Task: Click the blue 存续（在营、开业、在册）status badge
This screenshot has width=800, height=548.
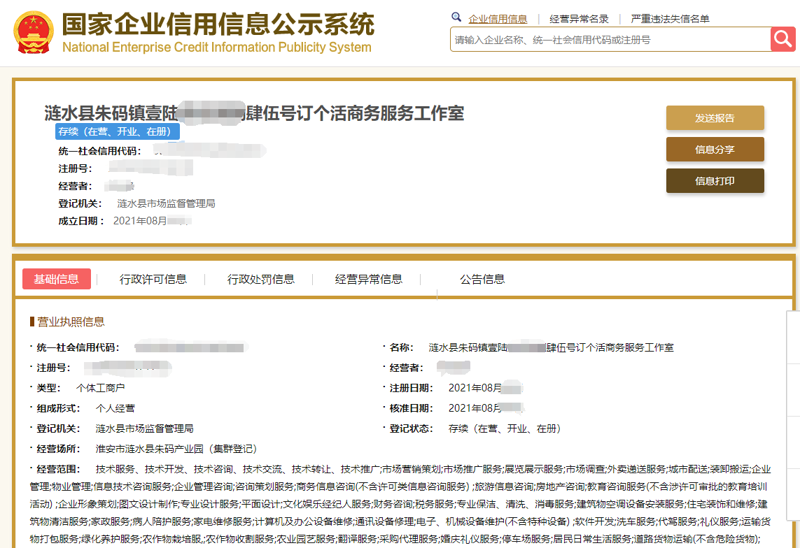Action: click(117, 132)
